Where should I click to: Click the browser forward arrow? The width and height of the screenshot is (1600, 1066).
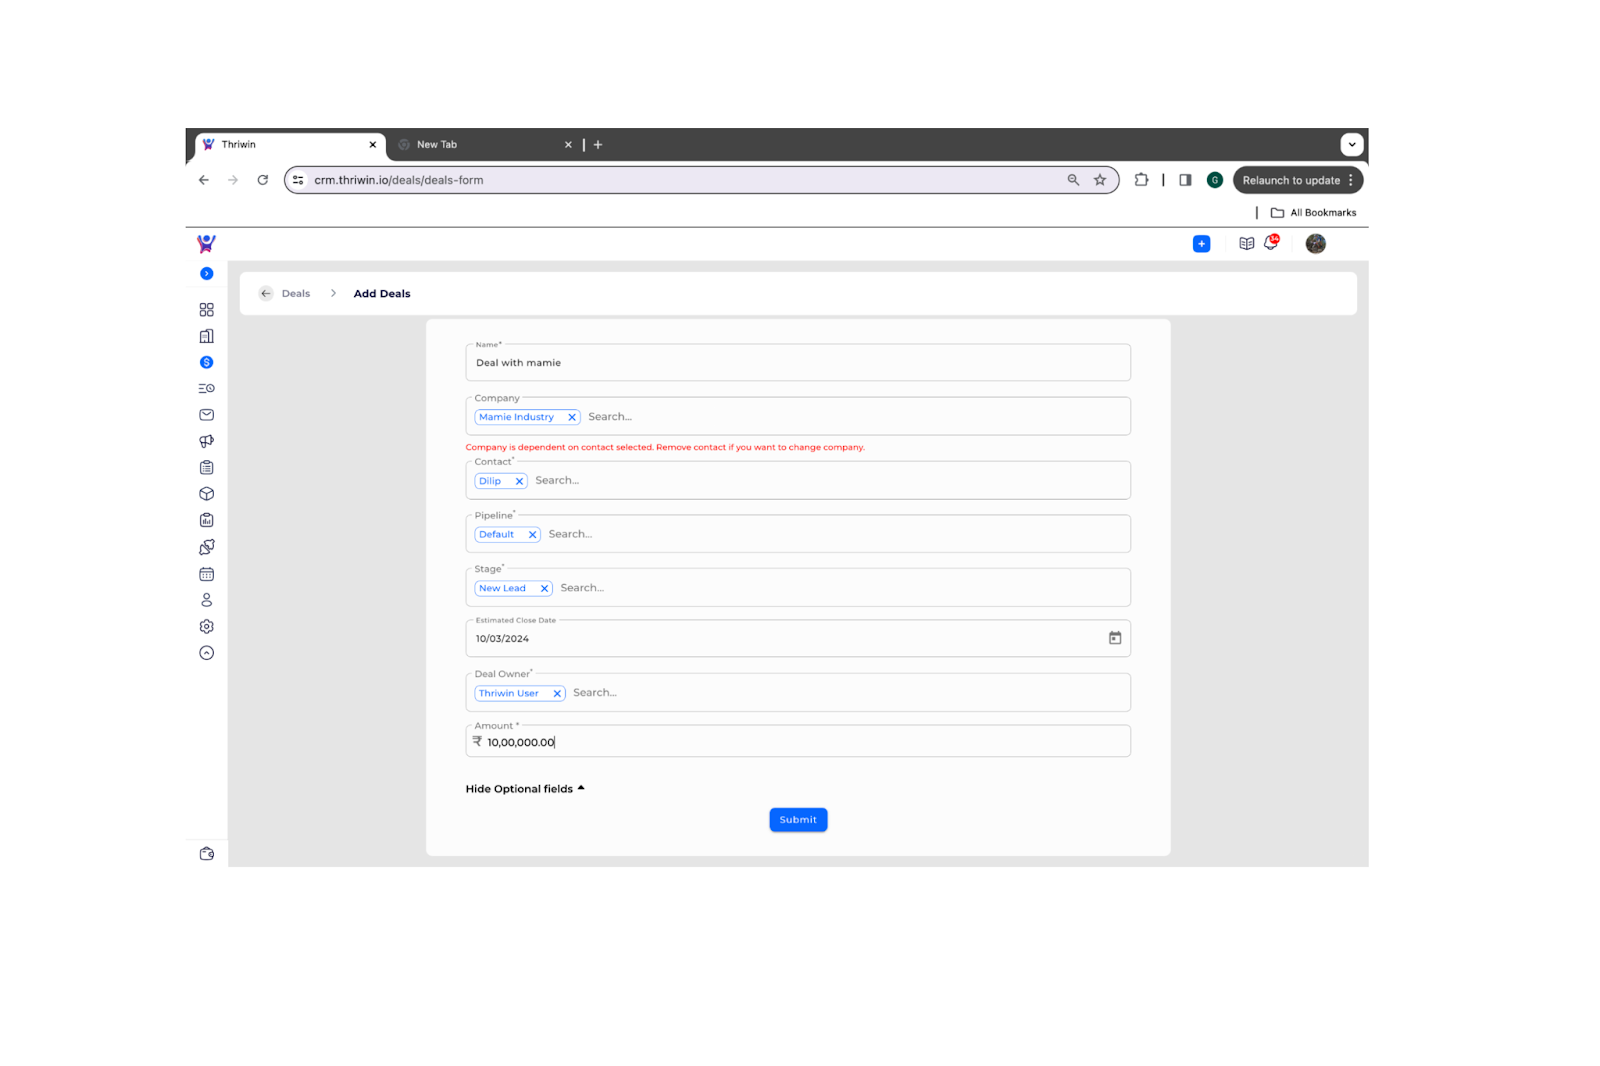[x=233, y=180]
